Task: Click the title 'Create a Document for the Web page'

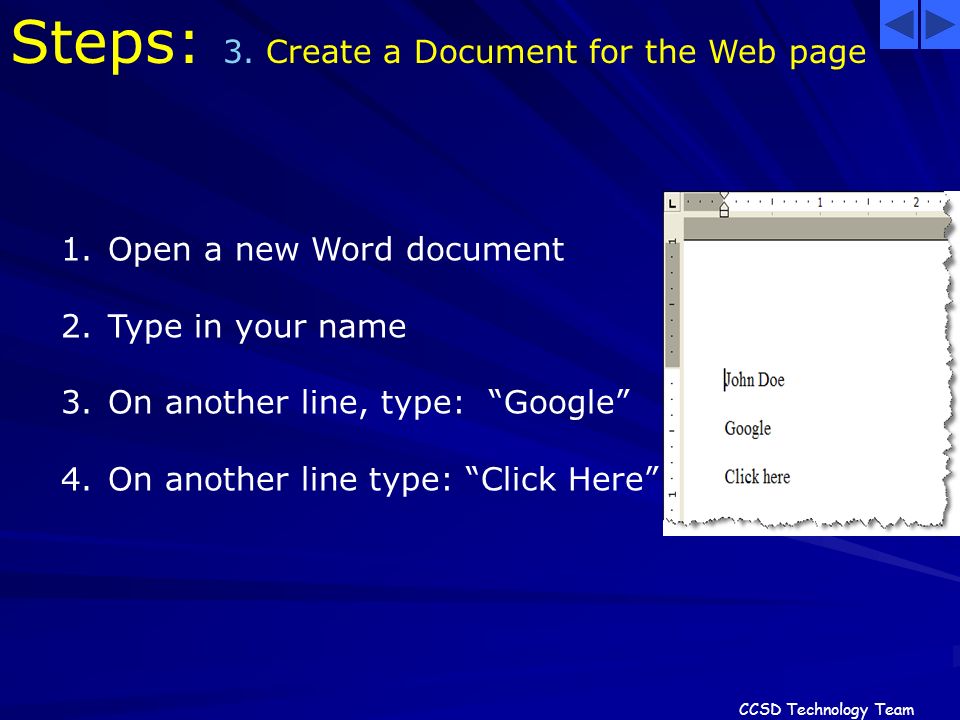Action: 566,51
